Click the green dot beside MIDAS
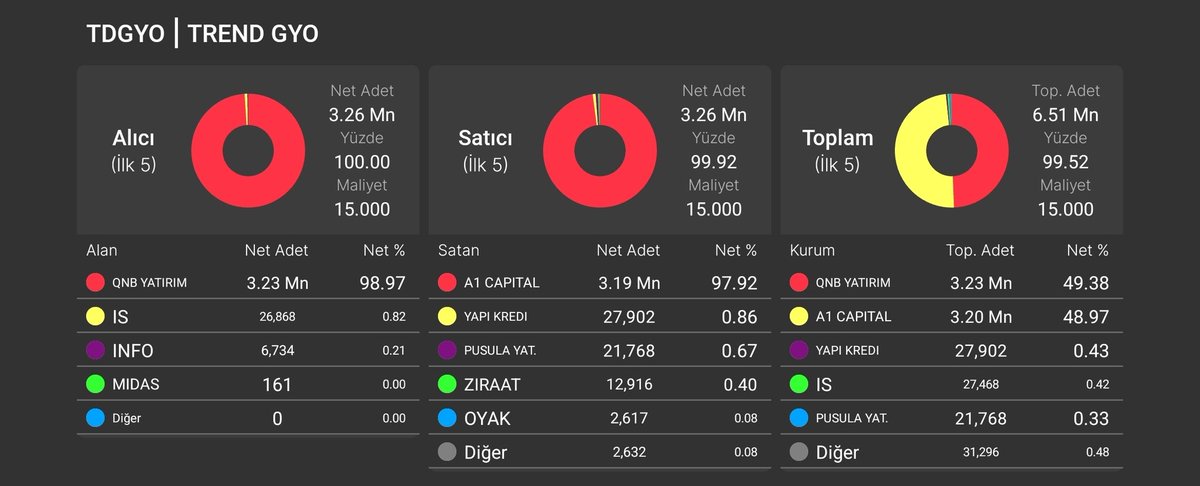This screenshot has height=486, width=1200. coord(95,385)
